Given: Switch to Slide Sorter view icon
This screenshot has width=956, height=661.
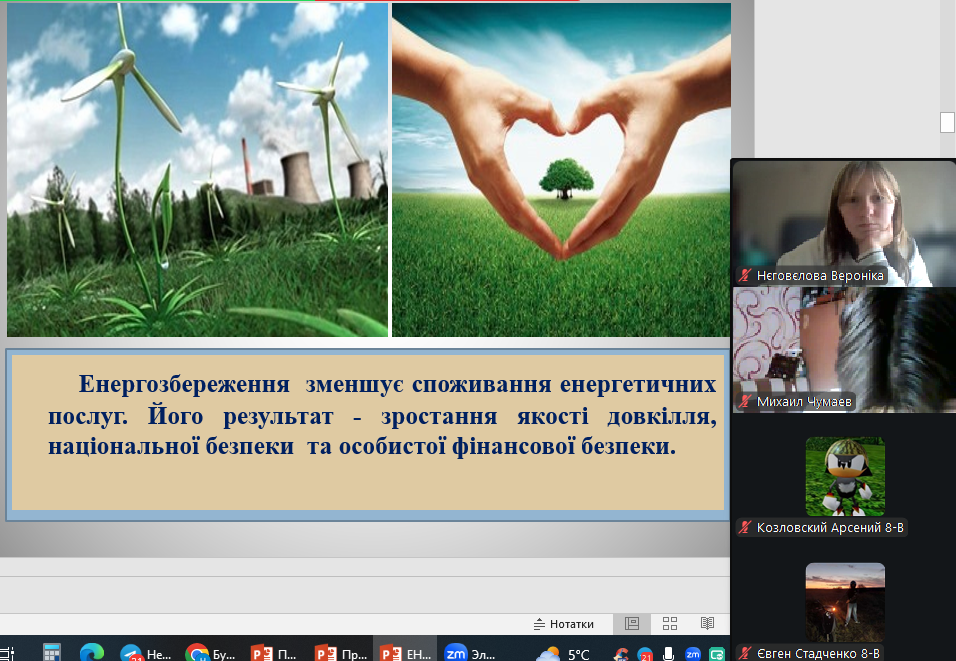Looking at the screenshot, I should tap(670, 623).
